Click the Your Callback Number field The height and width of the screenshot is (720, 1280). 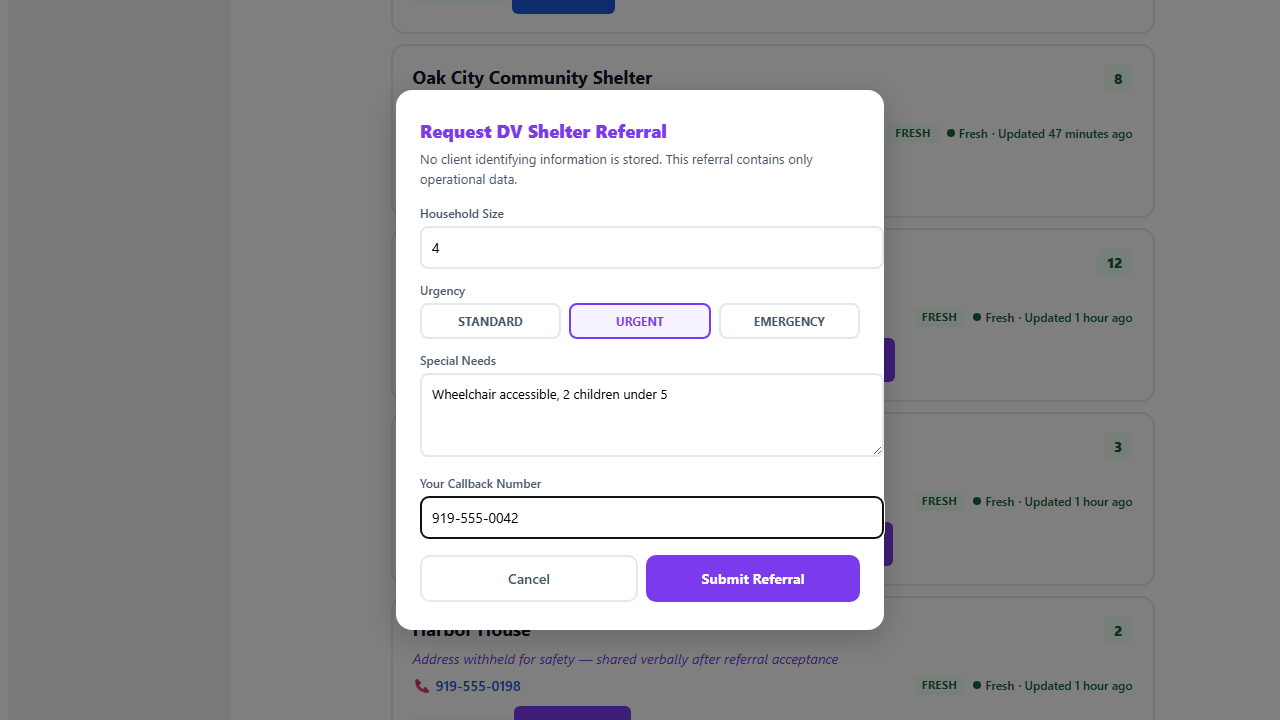tap(651, 517)
